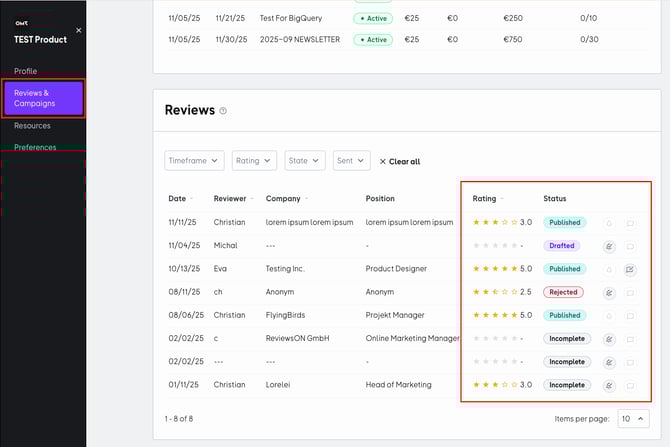Click the Active status badge for Test For BigQuery
This screenshot has width=670, height=447.
[373, 18]
